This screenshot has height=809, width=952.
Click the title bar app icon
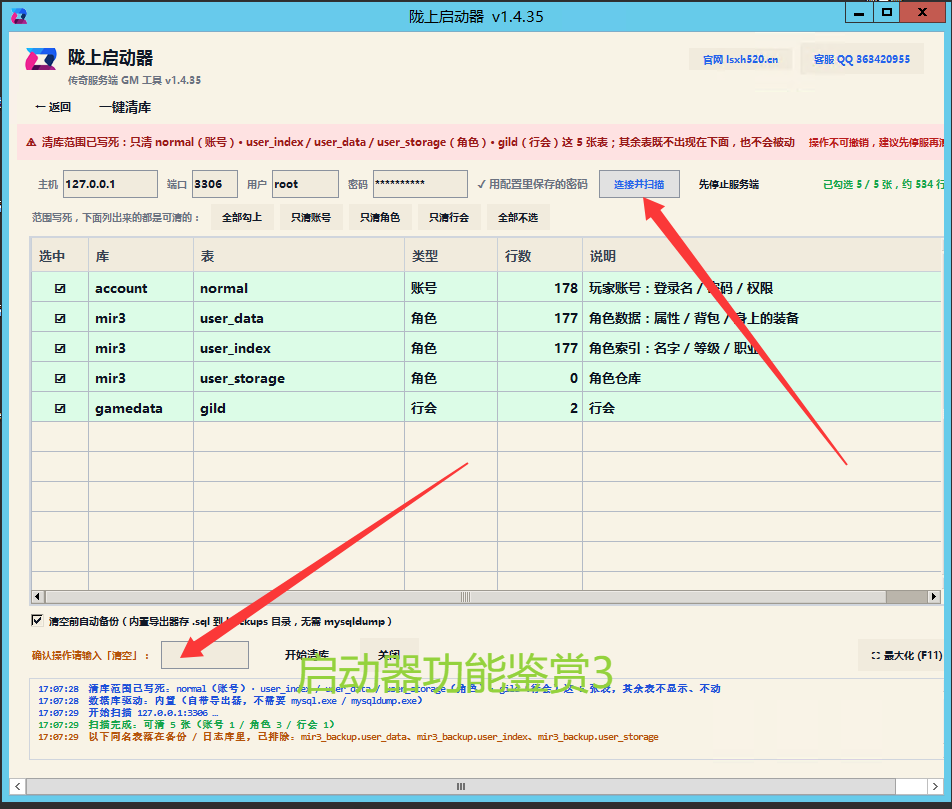[19, 16]
